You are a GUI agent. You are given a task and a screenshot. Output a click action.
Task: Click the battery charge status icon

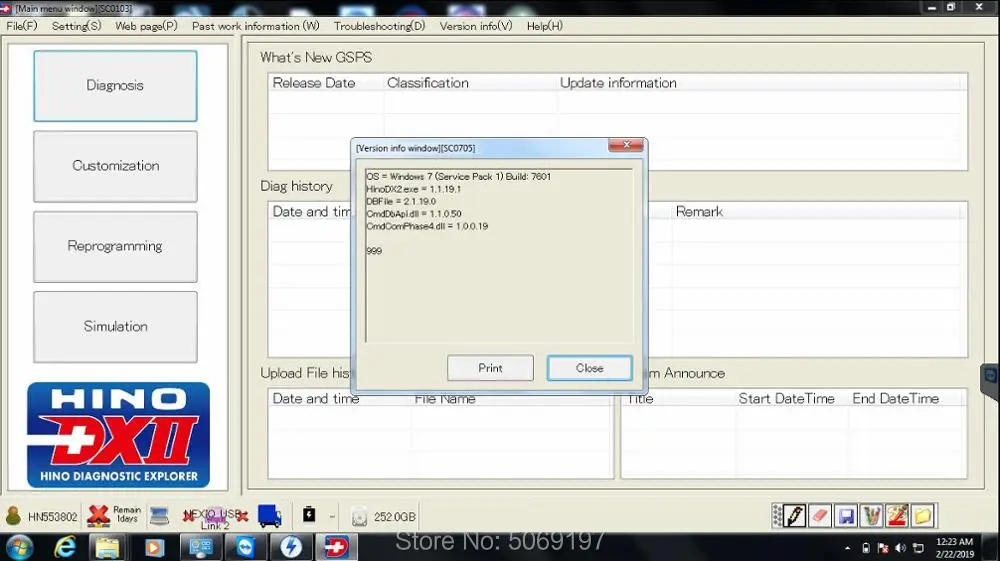(x=309, y=514)
